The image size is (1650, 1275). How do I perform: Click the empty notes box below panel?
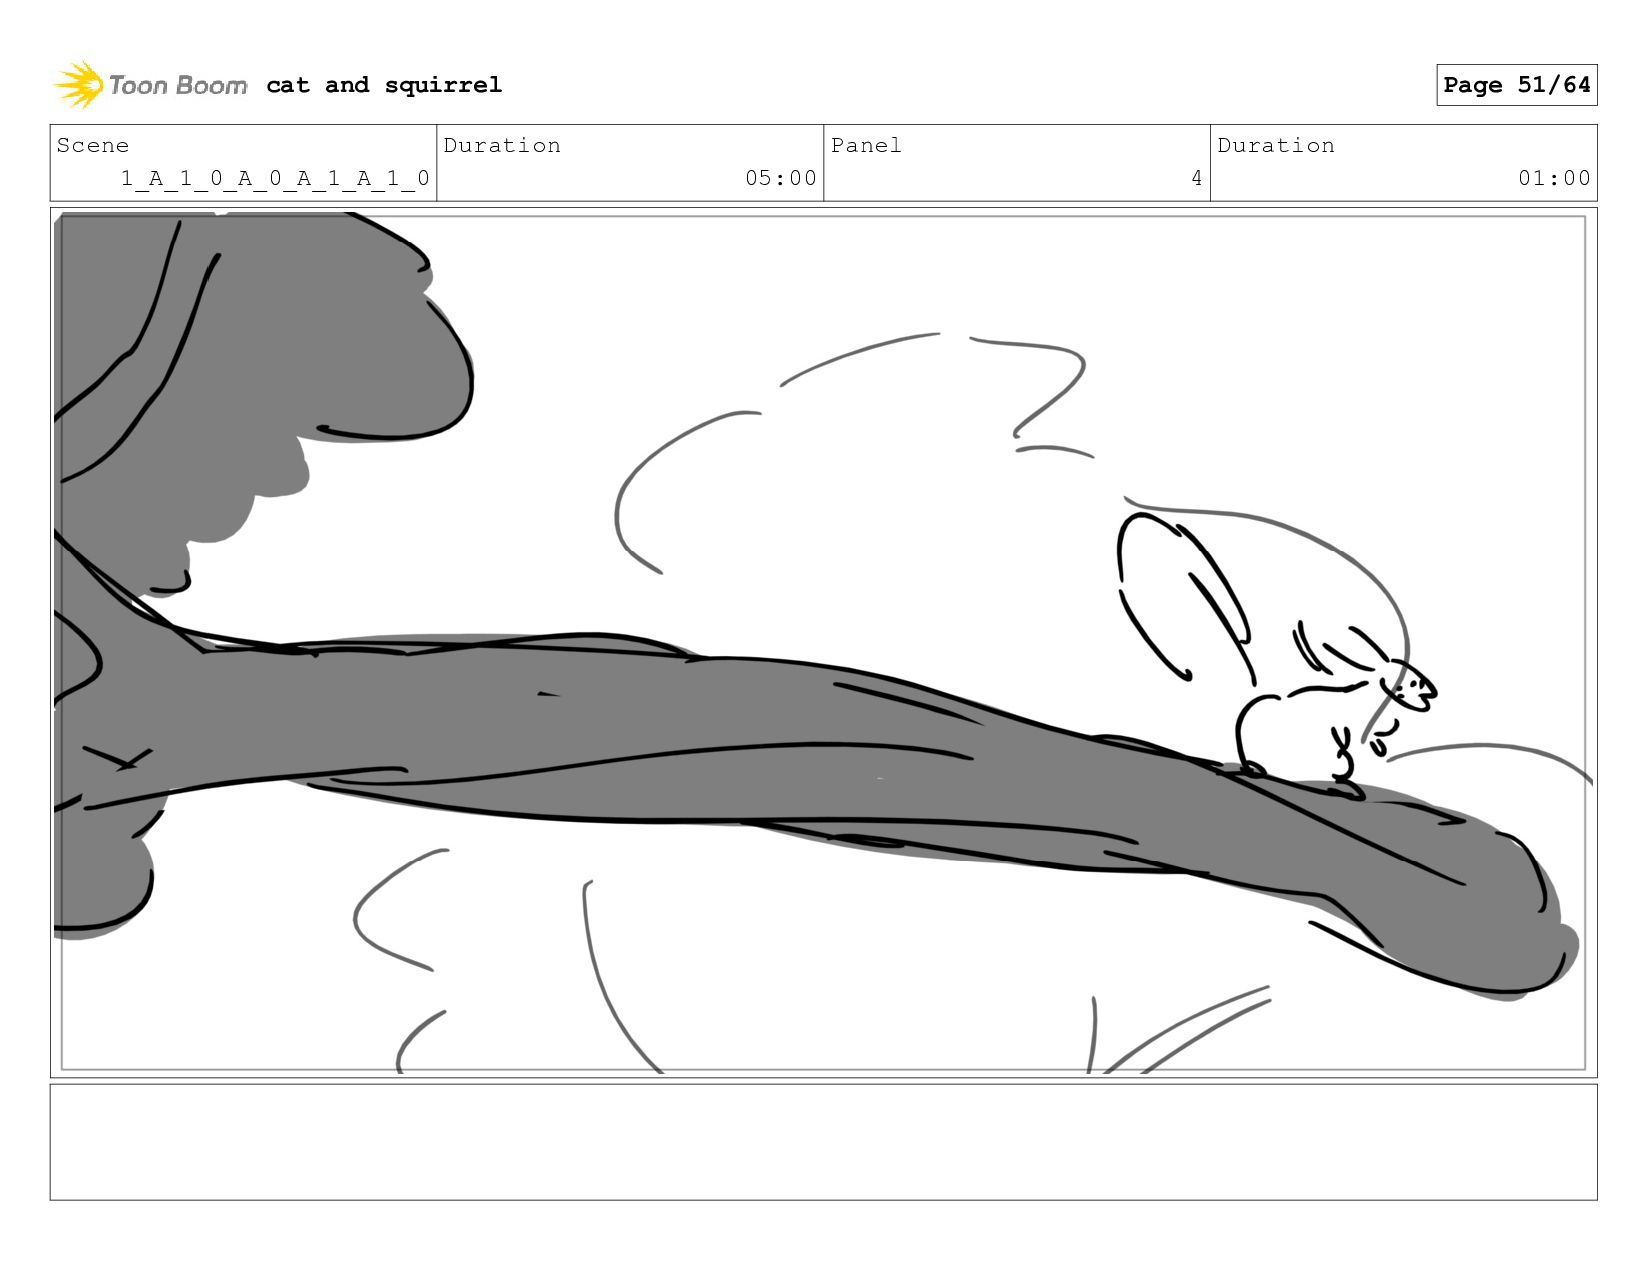[823, 1142]
